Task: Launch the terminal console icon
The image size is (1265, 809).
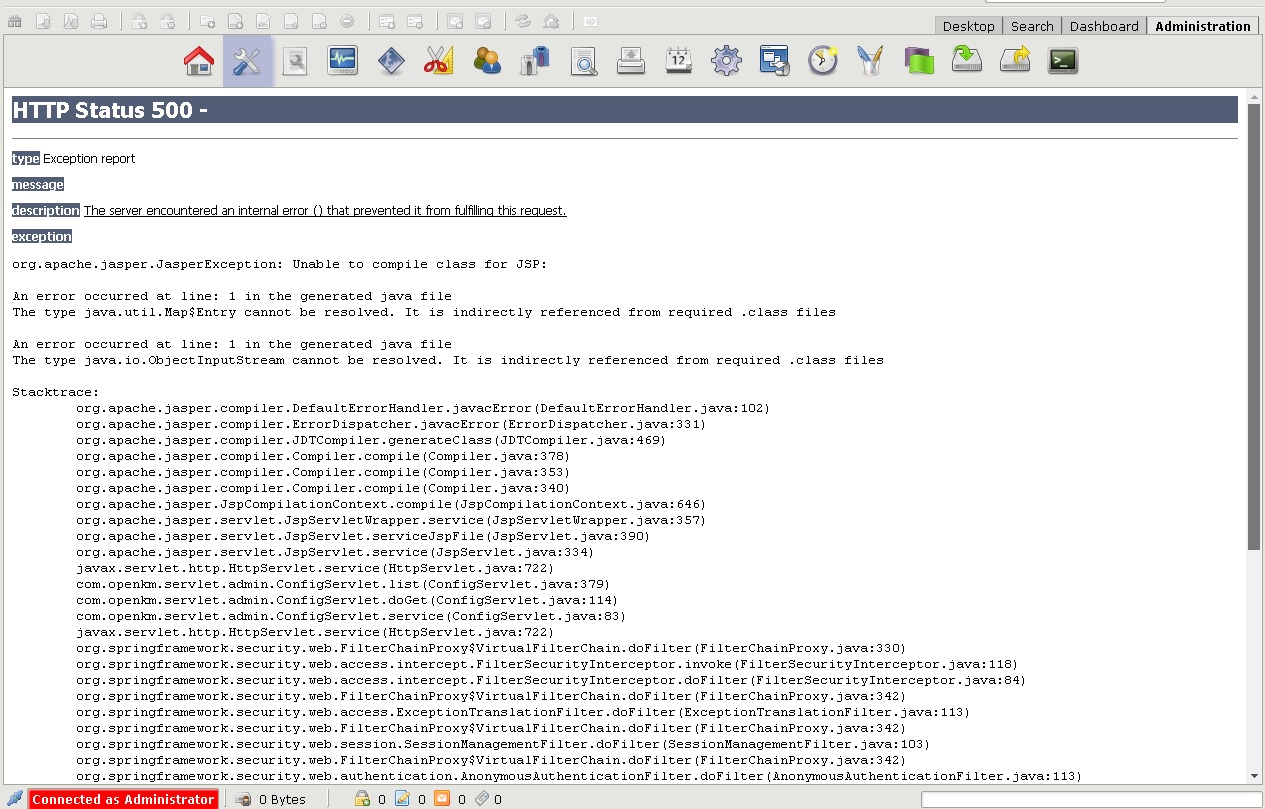Action: click(1062, 62)
